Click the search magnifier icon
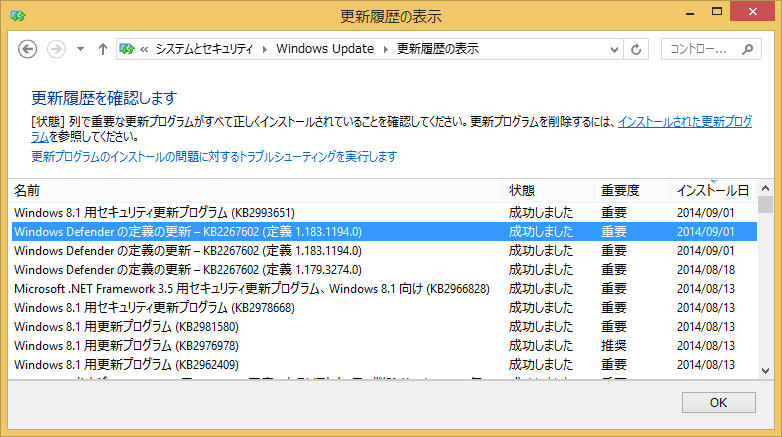Screen dimensions: 782x437 coord(747,49)
